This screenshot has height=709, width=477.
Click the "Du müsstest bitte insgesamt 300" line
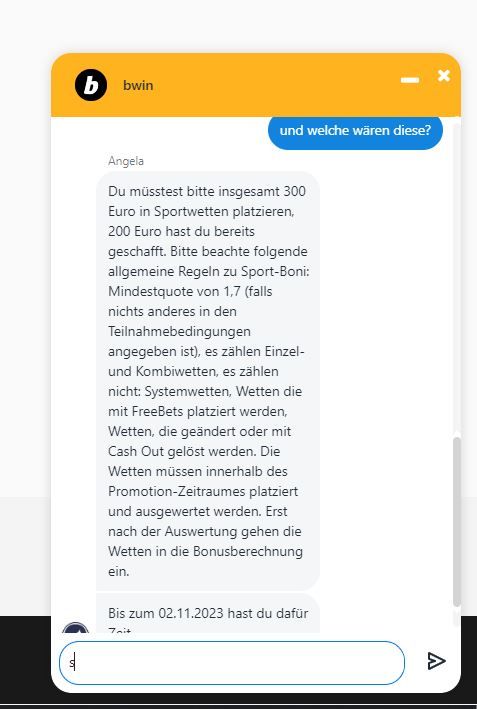207,191
